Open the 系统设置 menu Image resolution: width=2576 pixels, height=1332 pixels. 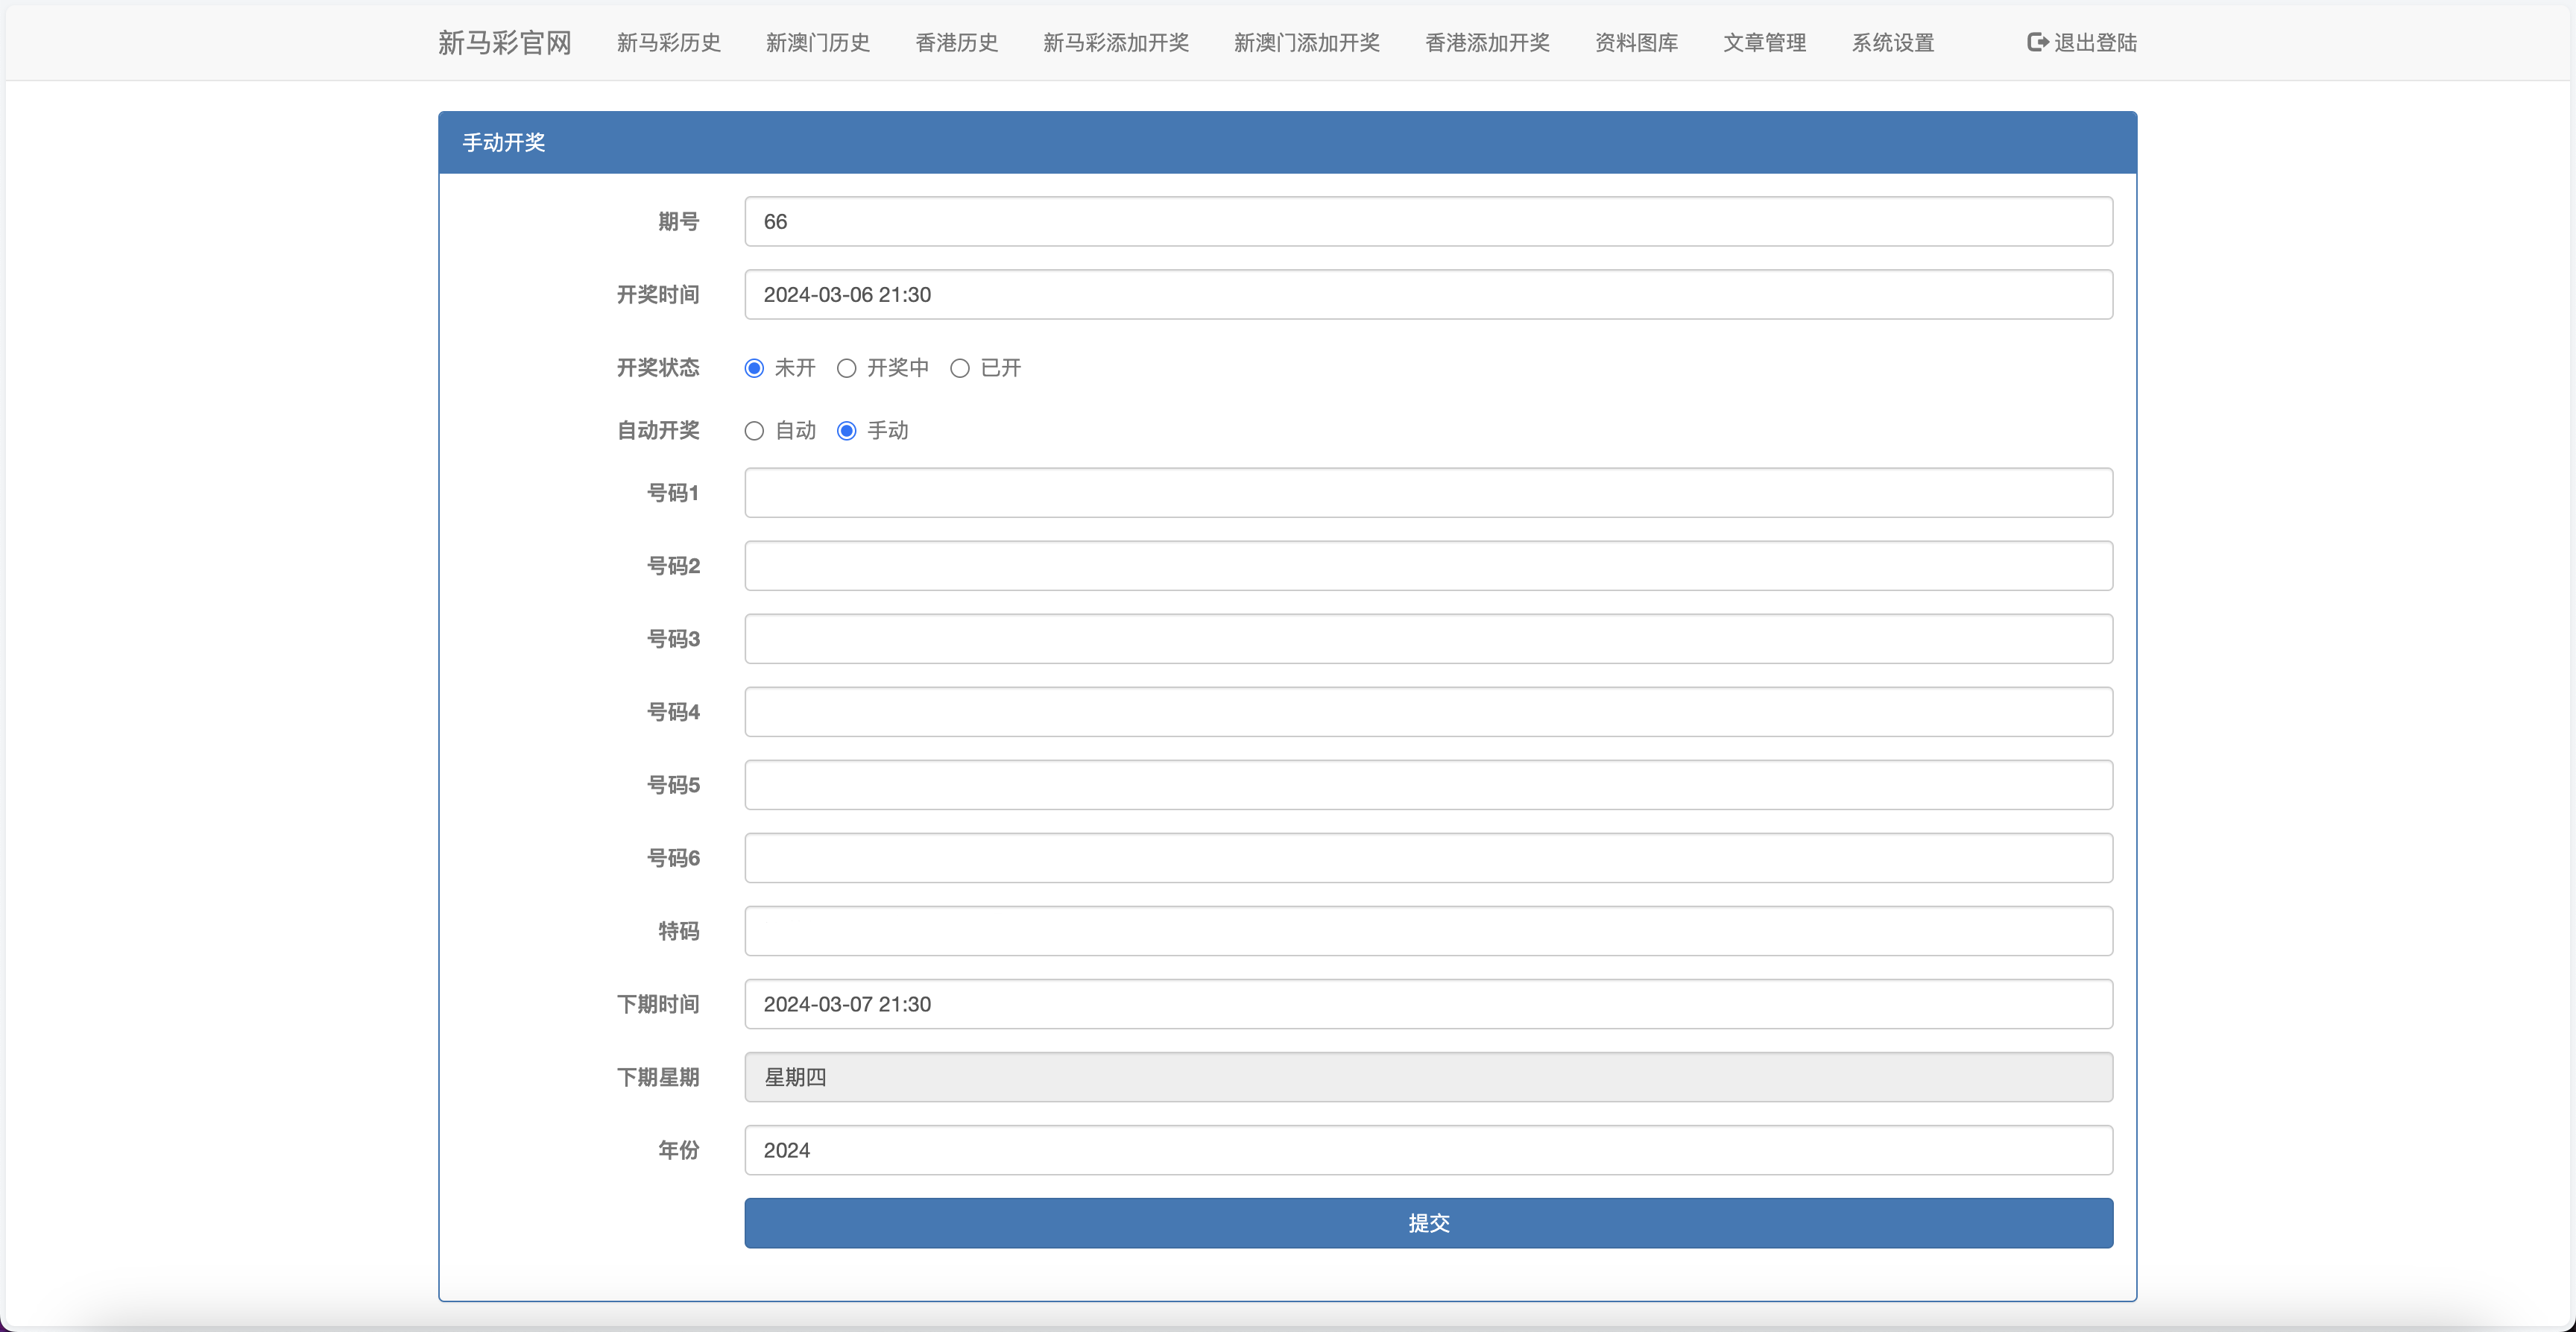(x=1892, y=43)
